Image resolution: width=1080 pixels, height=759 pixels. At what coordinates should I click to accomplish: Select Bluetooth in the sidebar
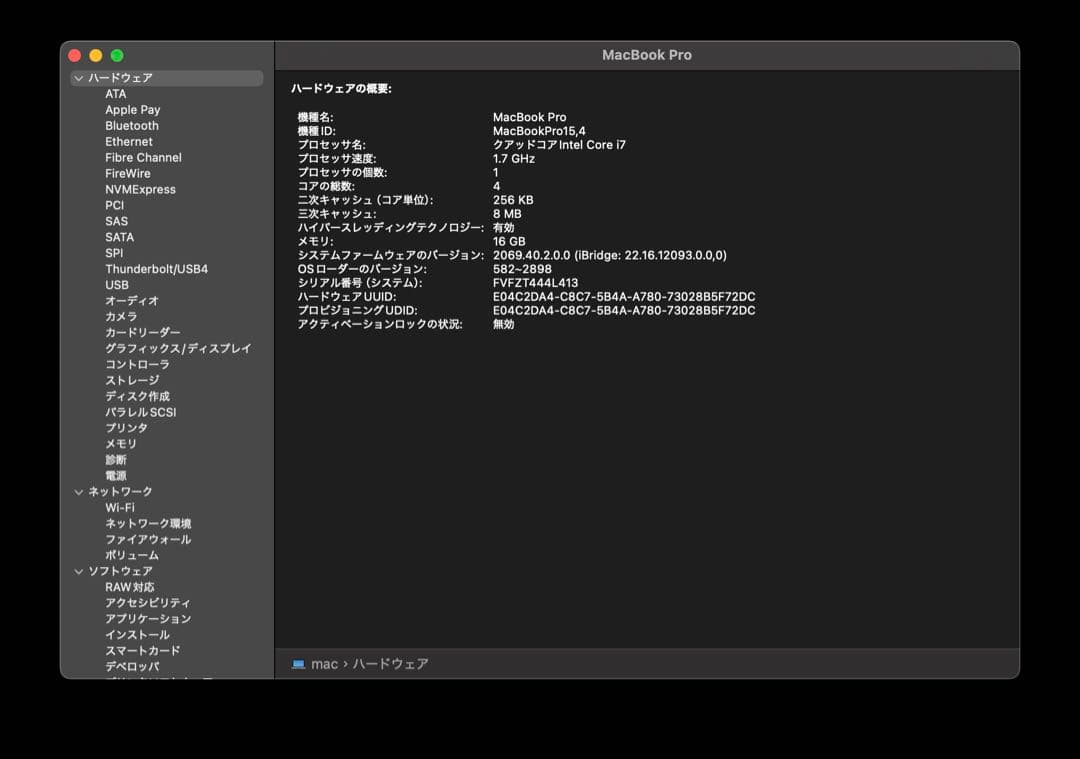(132, 125)
